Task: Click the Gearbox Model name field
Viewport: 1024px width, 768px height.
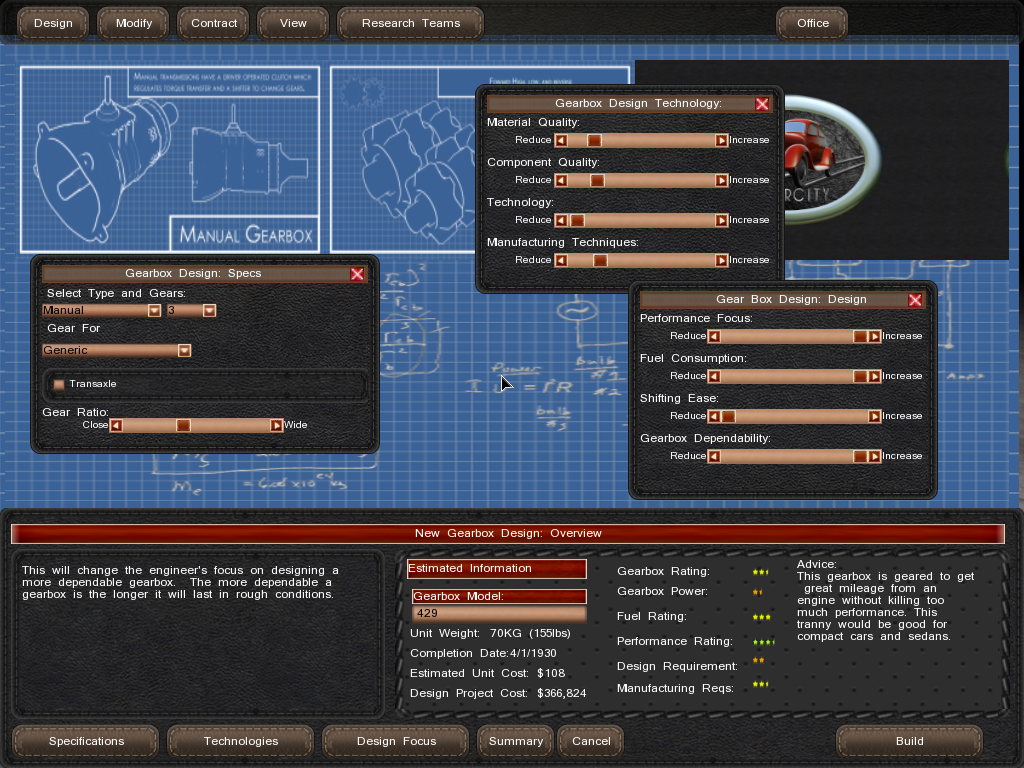Action: pos(498,613)
